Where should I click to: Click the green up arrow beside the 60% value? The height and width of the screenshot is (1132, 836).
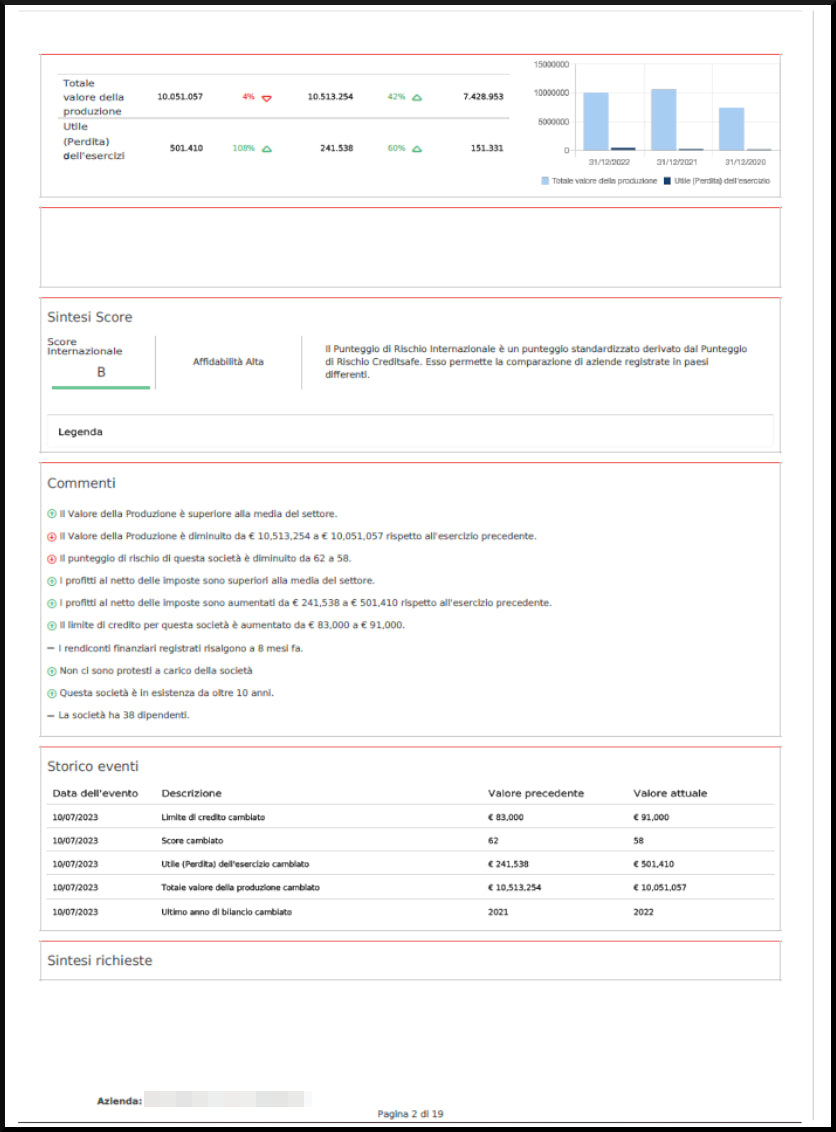tap(417, 147)
